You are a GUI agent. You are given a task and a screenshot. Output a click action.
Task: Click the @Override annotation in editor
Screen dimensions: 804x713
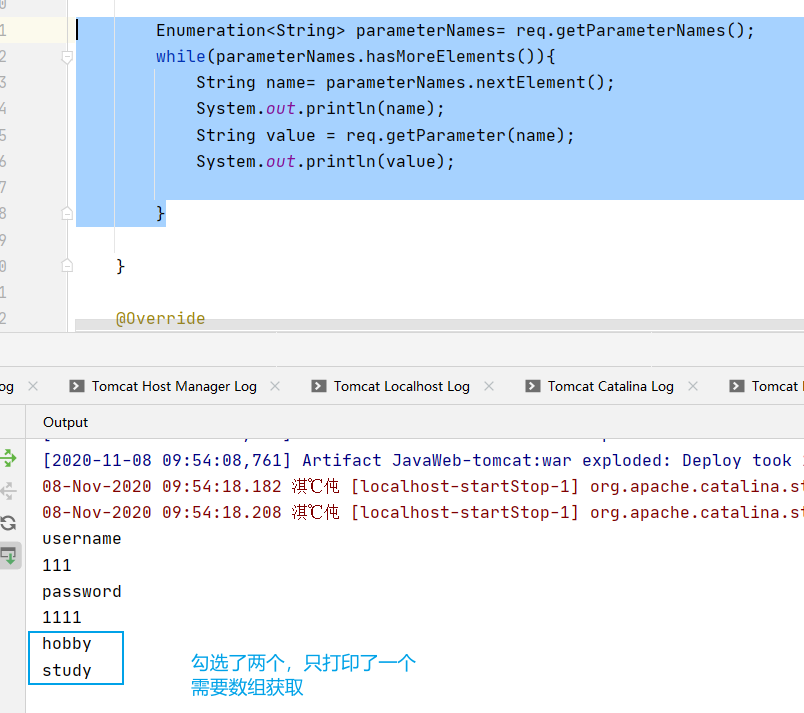click(160, 318)
